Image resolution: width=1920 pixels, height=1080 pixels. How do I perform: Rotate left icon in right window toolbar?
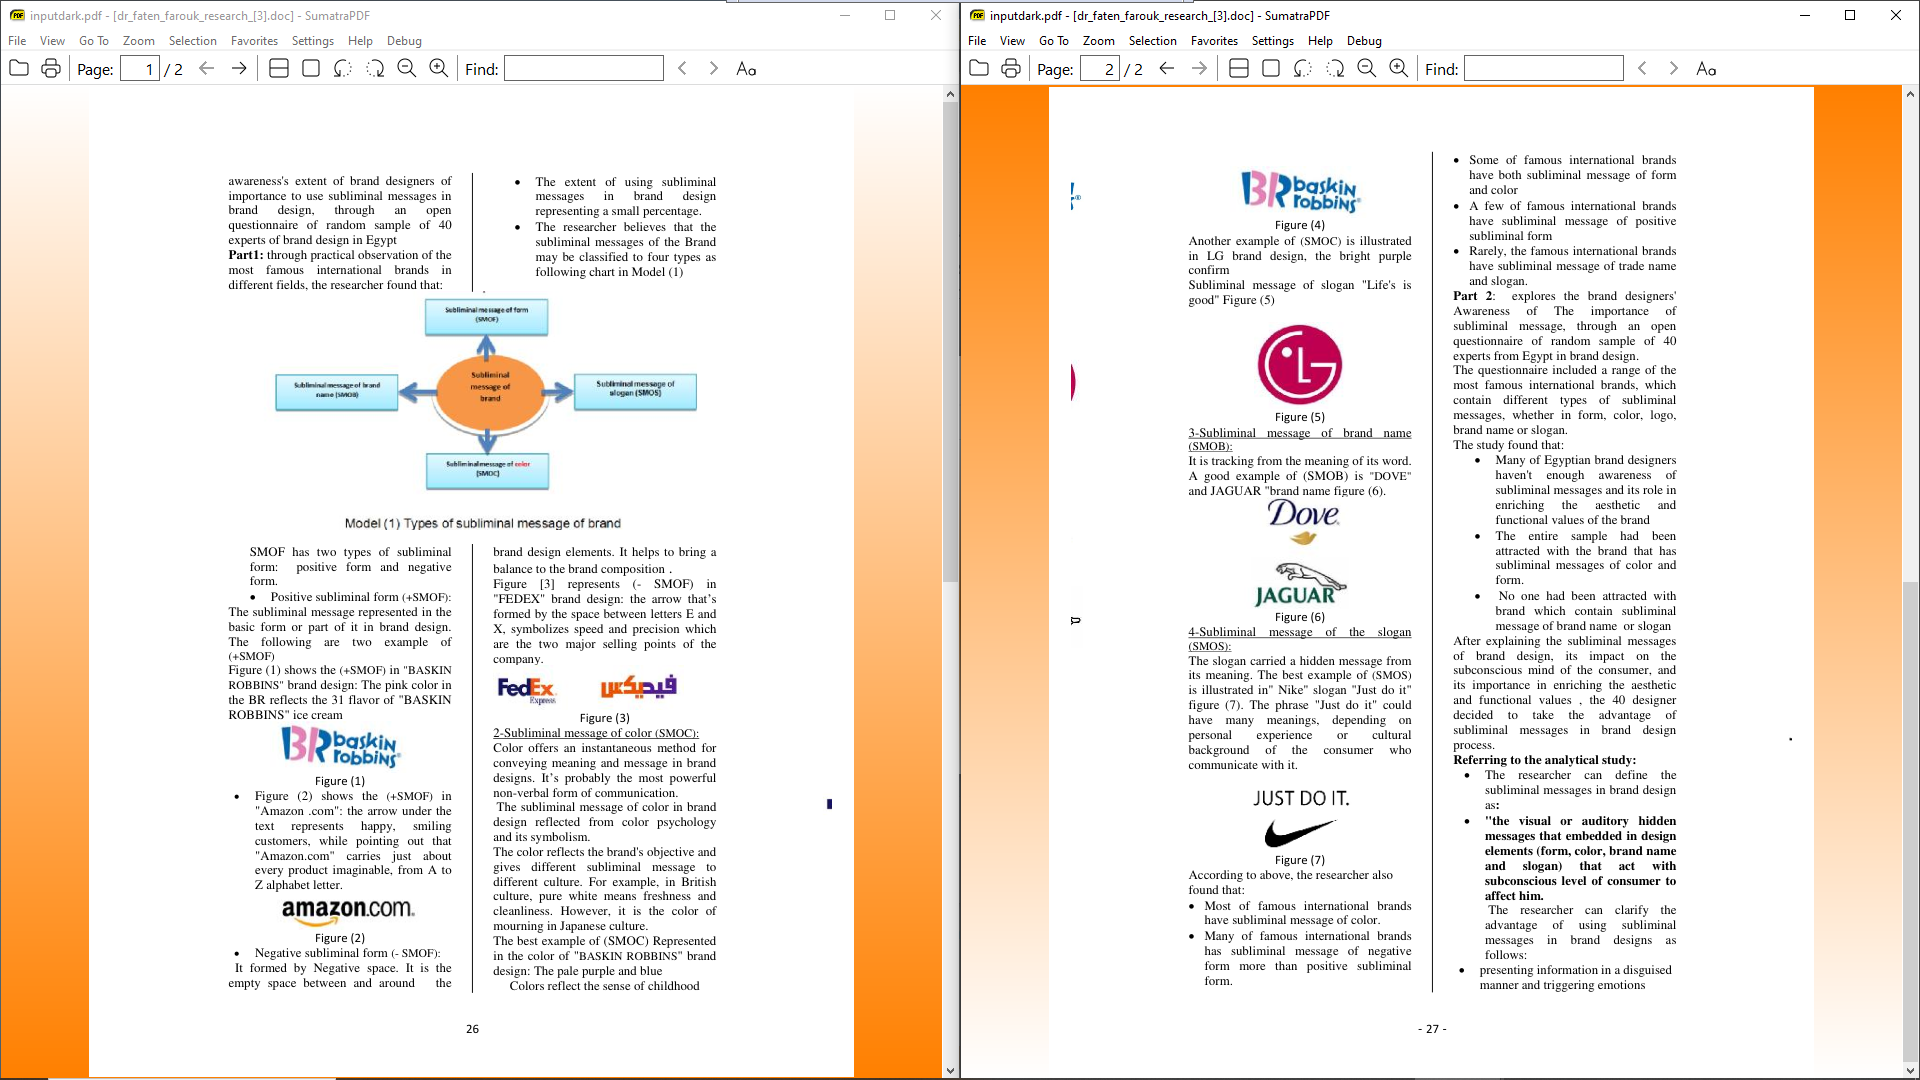tap(1303, 69)
